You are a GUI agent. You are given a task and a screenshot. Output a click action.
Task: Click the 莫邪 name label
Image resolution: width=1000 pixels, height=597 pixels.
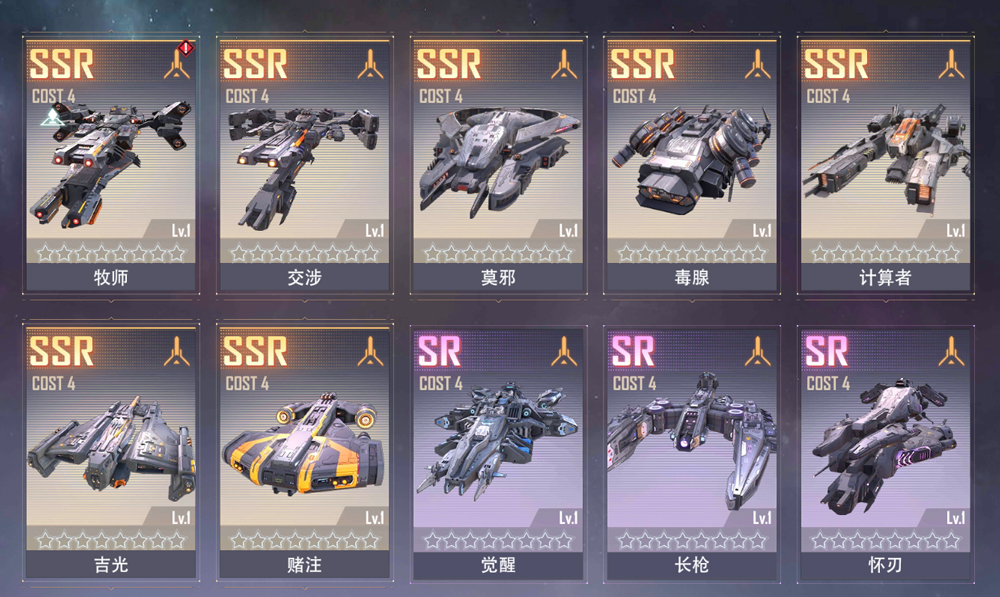coord(498,277)
